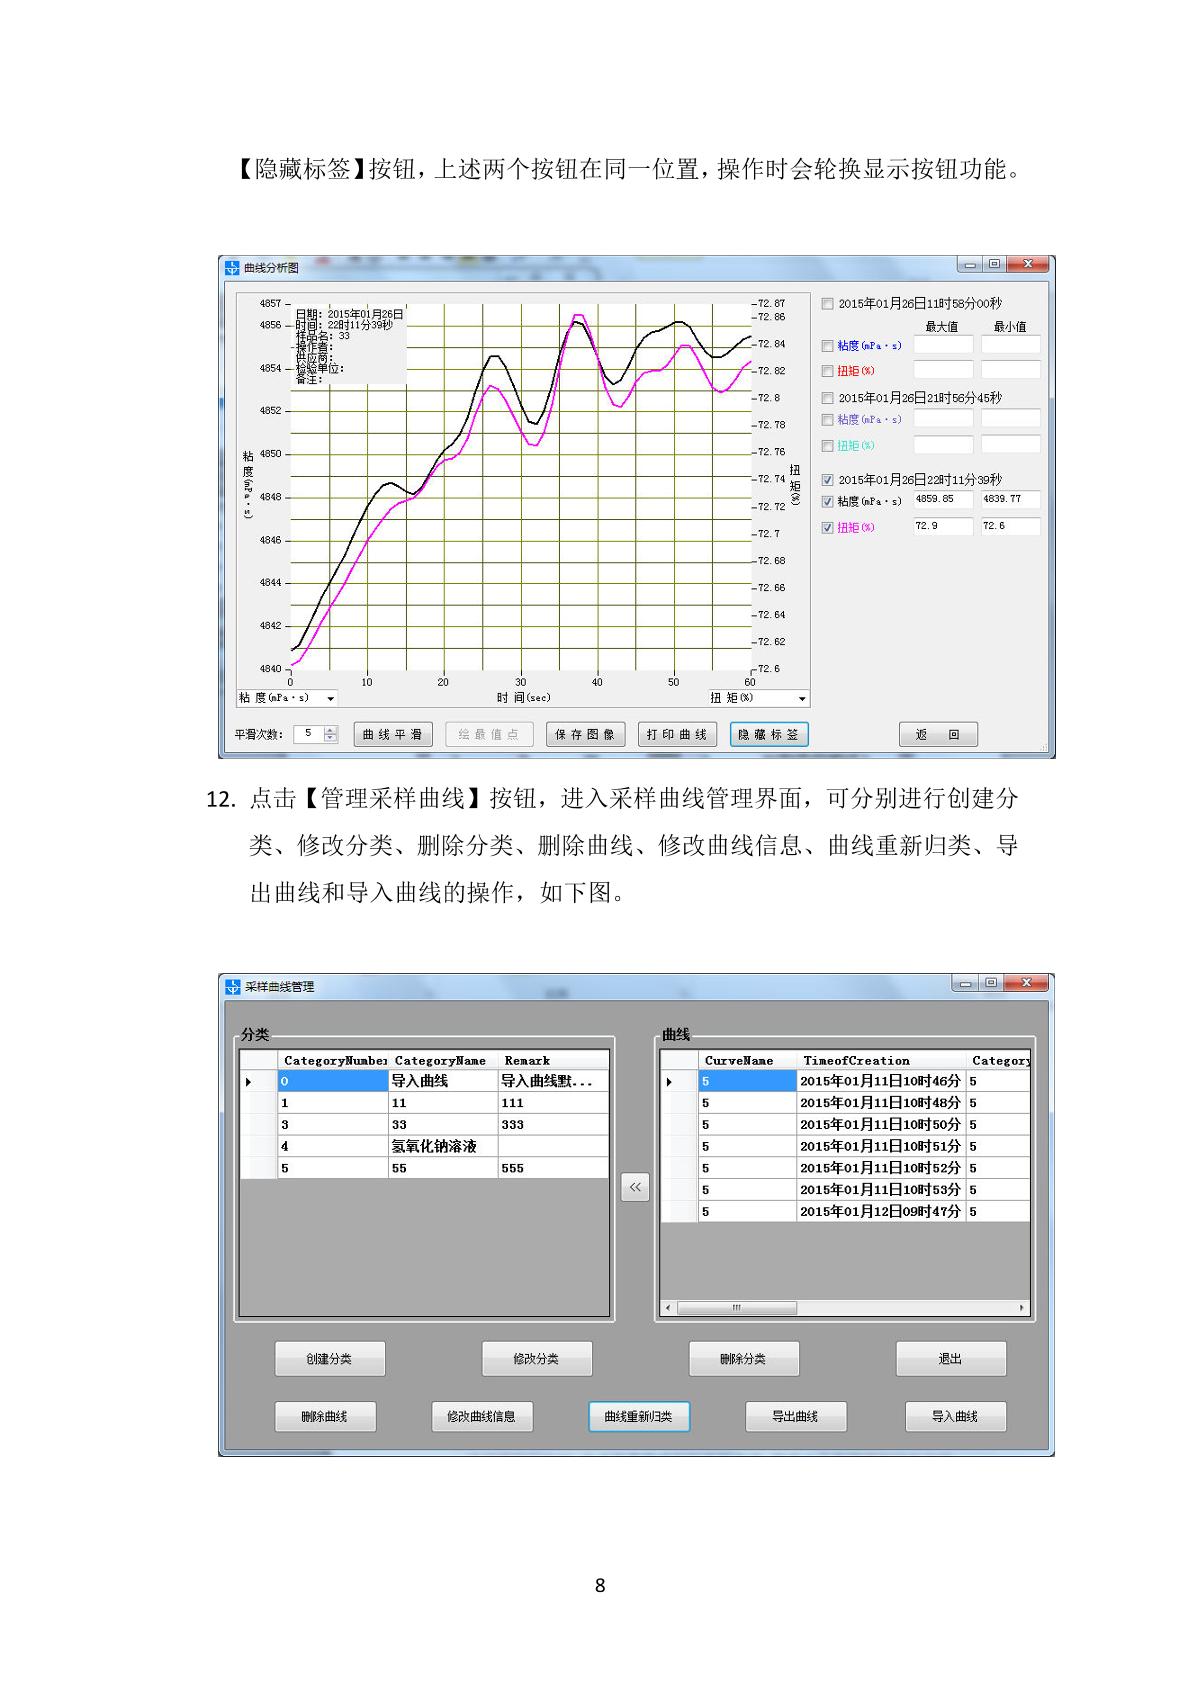Viewport: 1200px width, 1698px height.
Task: Select curve created 2015年01月11日10时48分
Action: (881, 1103)
